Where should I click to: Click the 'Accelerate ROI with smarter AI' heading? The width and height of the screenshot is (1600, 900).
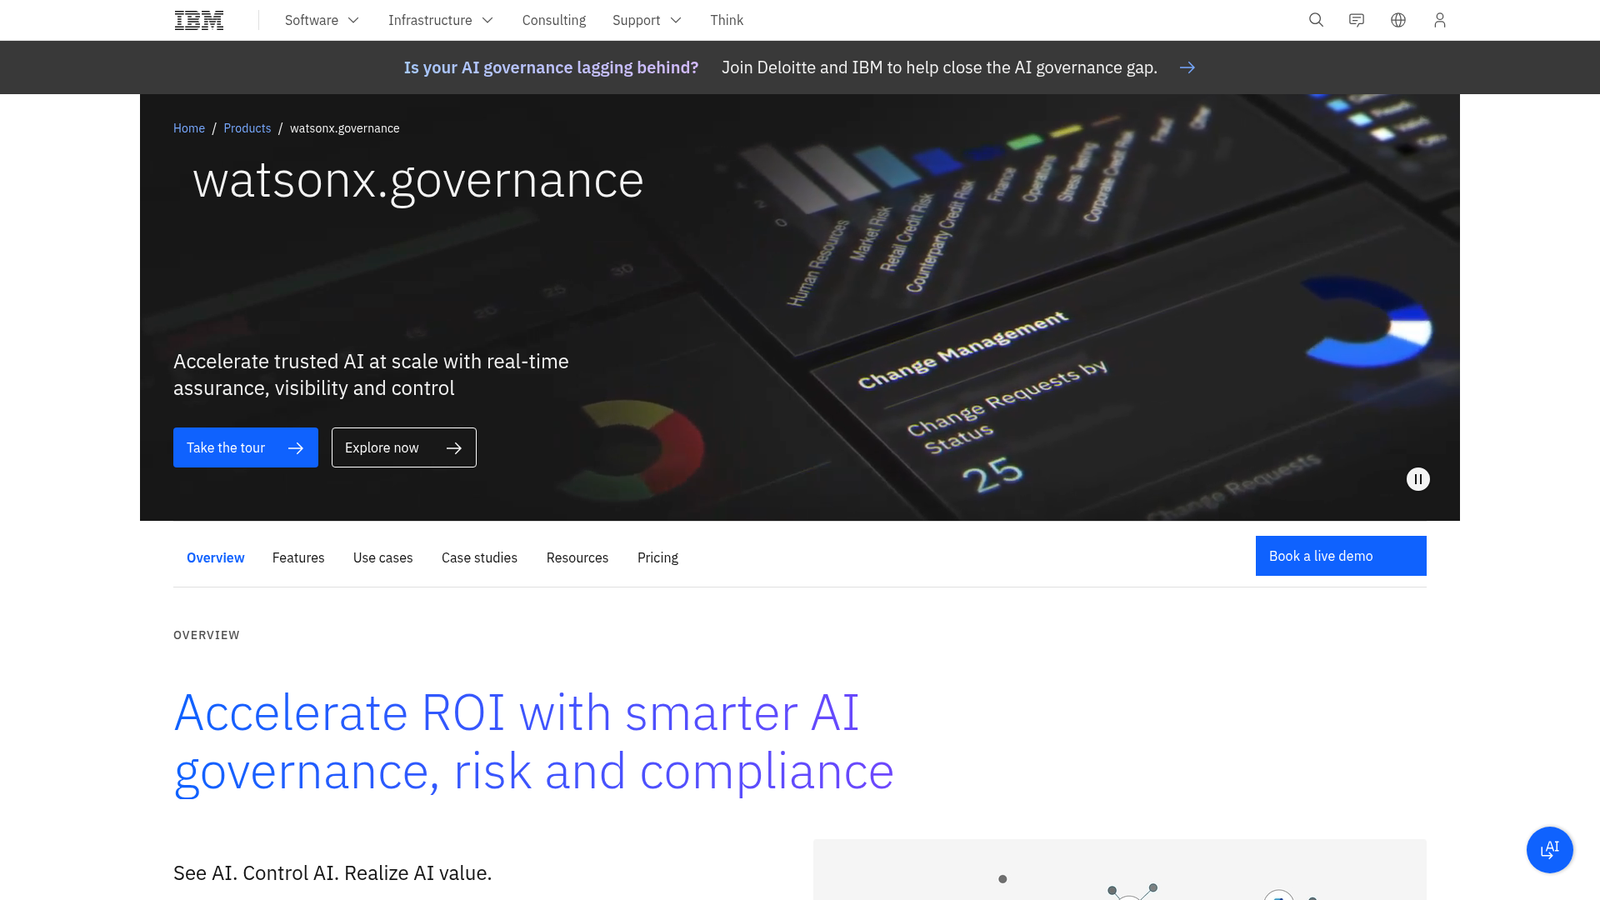click(x=533, y=742)
